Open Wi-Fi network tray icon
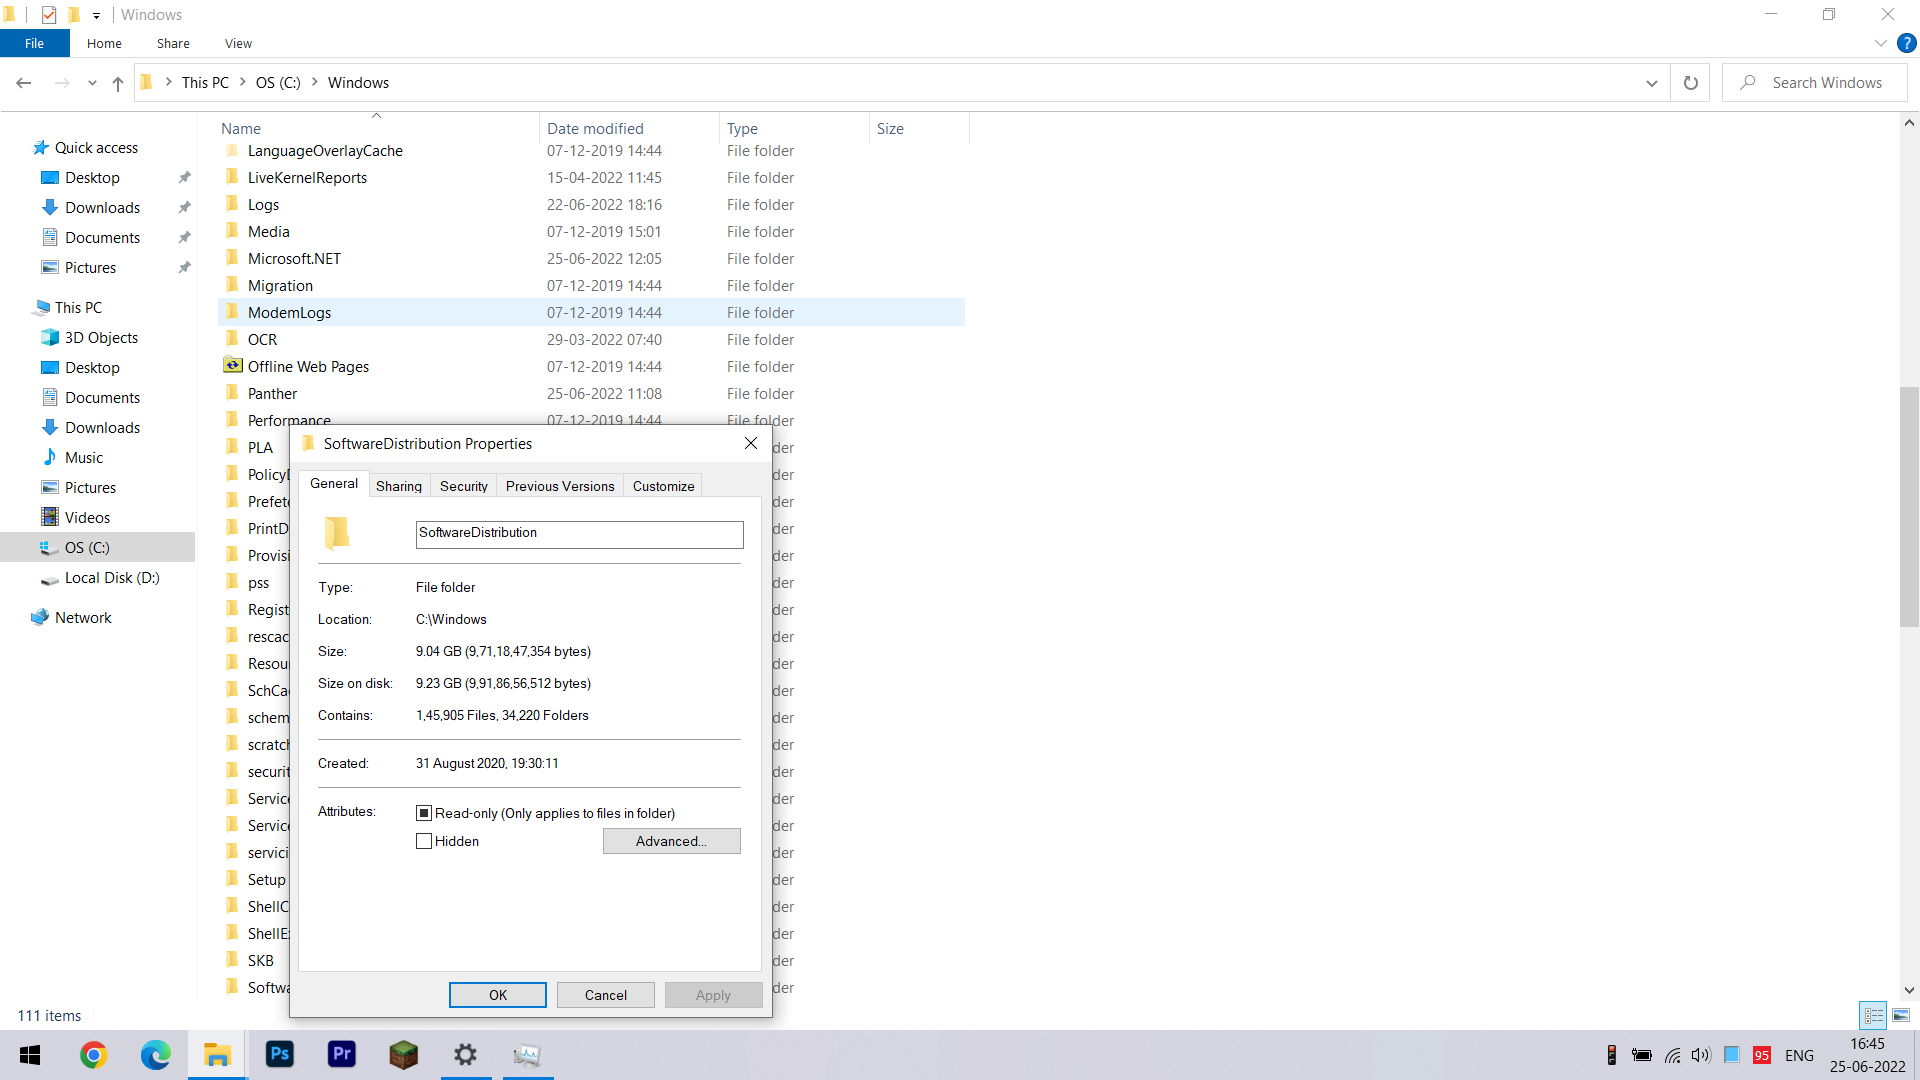This screenshot has width=1920, height=1080. (1673, 1055)
